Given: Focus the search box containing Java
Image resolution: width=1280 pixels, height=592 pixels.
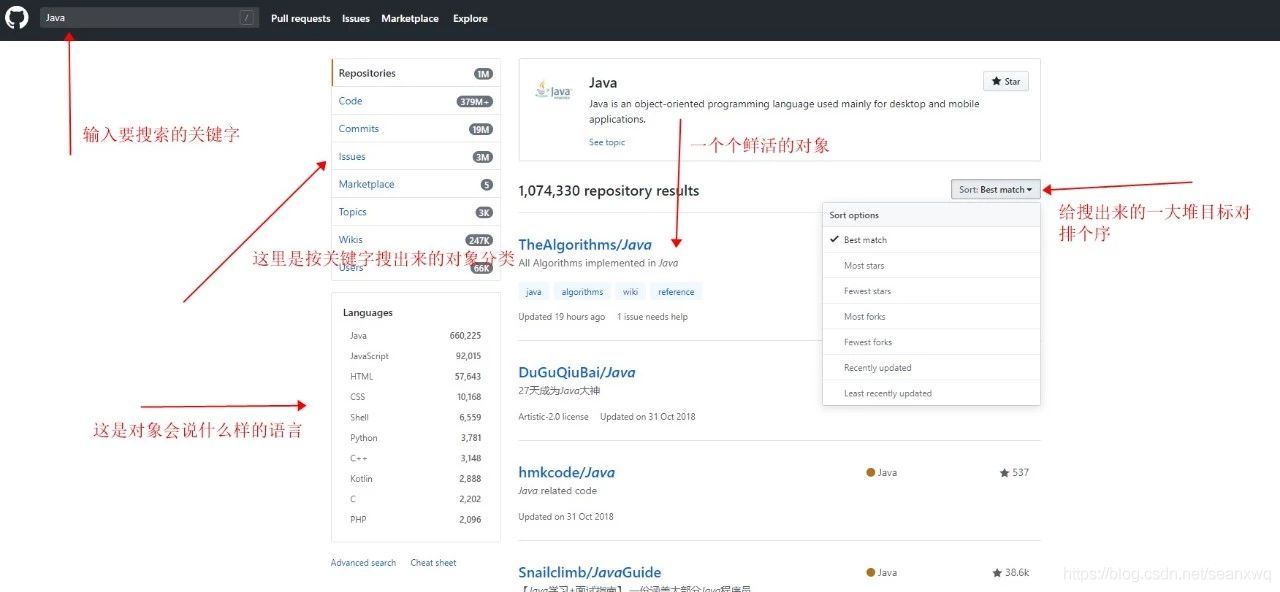Looking at the screenshot, I should tap(149, 18).
